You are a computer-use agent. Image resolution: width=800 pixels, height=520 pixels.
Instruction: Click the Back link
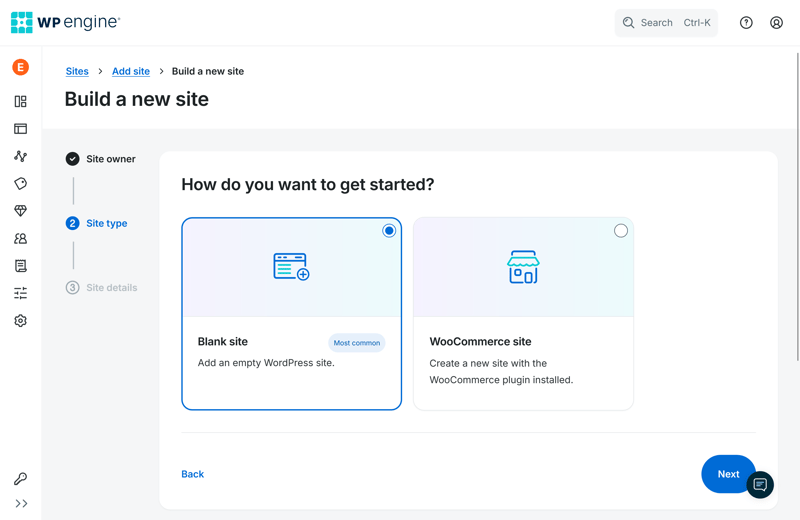coord(192,474)
